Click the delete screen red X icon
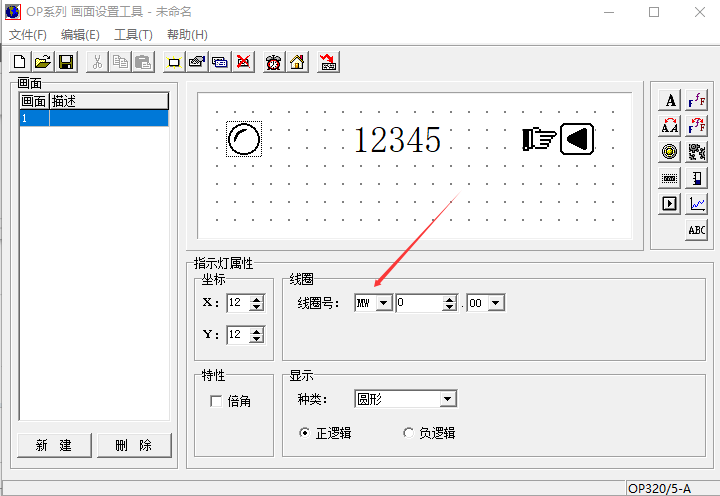 pos(243,62)
